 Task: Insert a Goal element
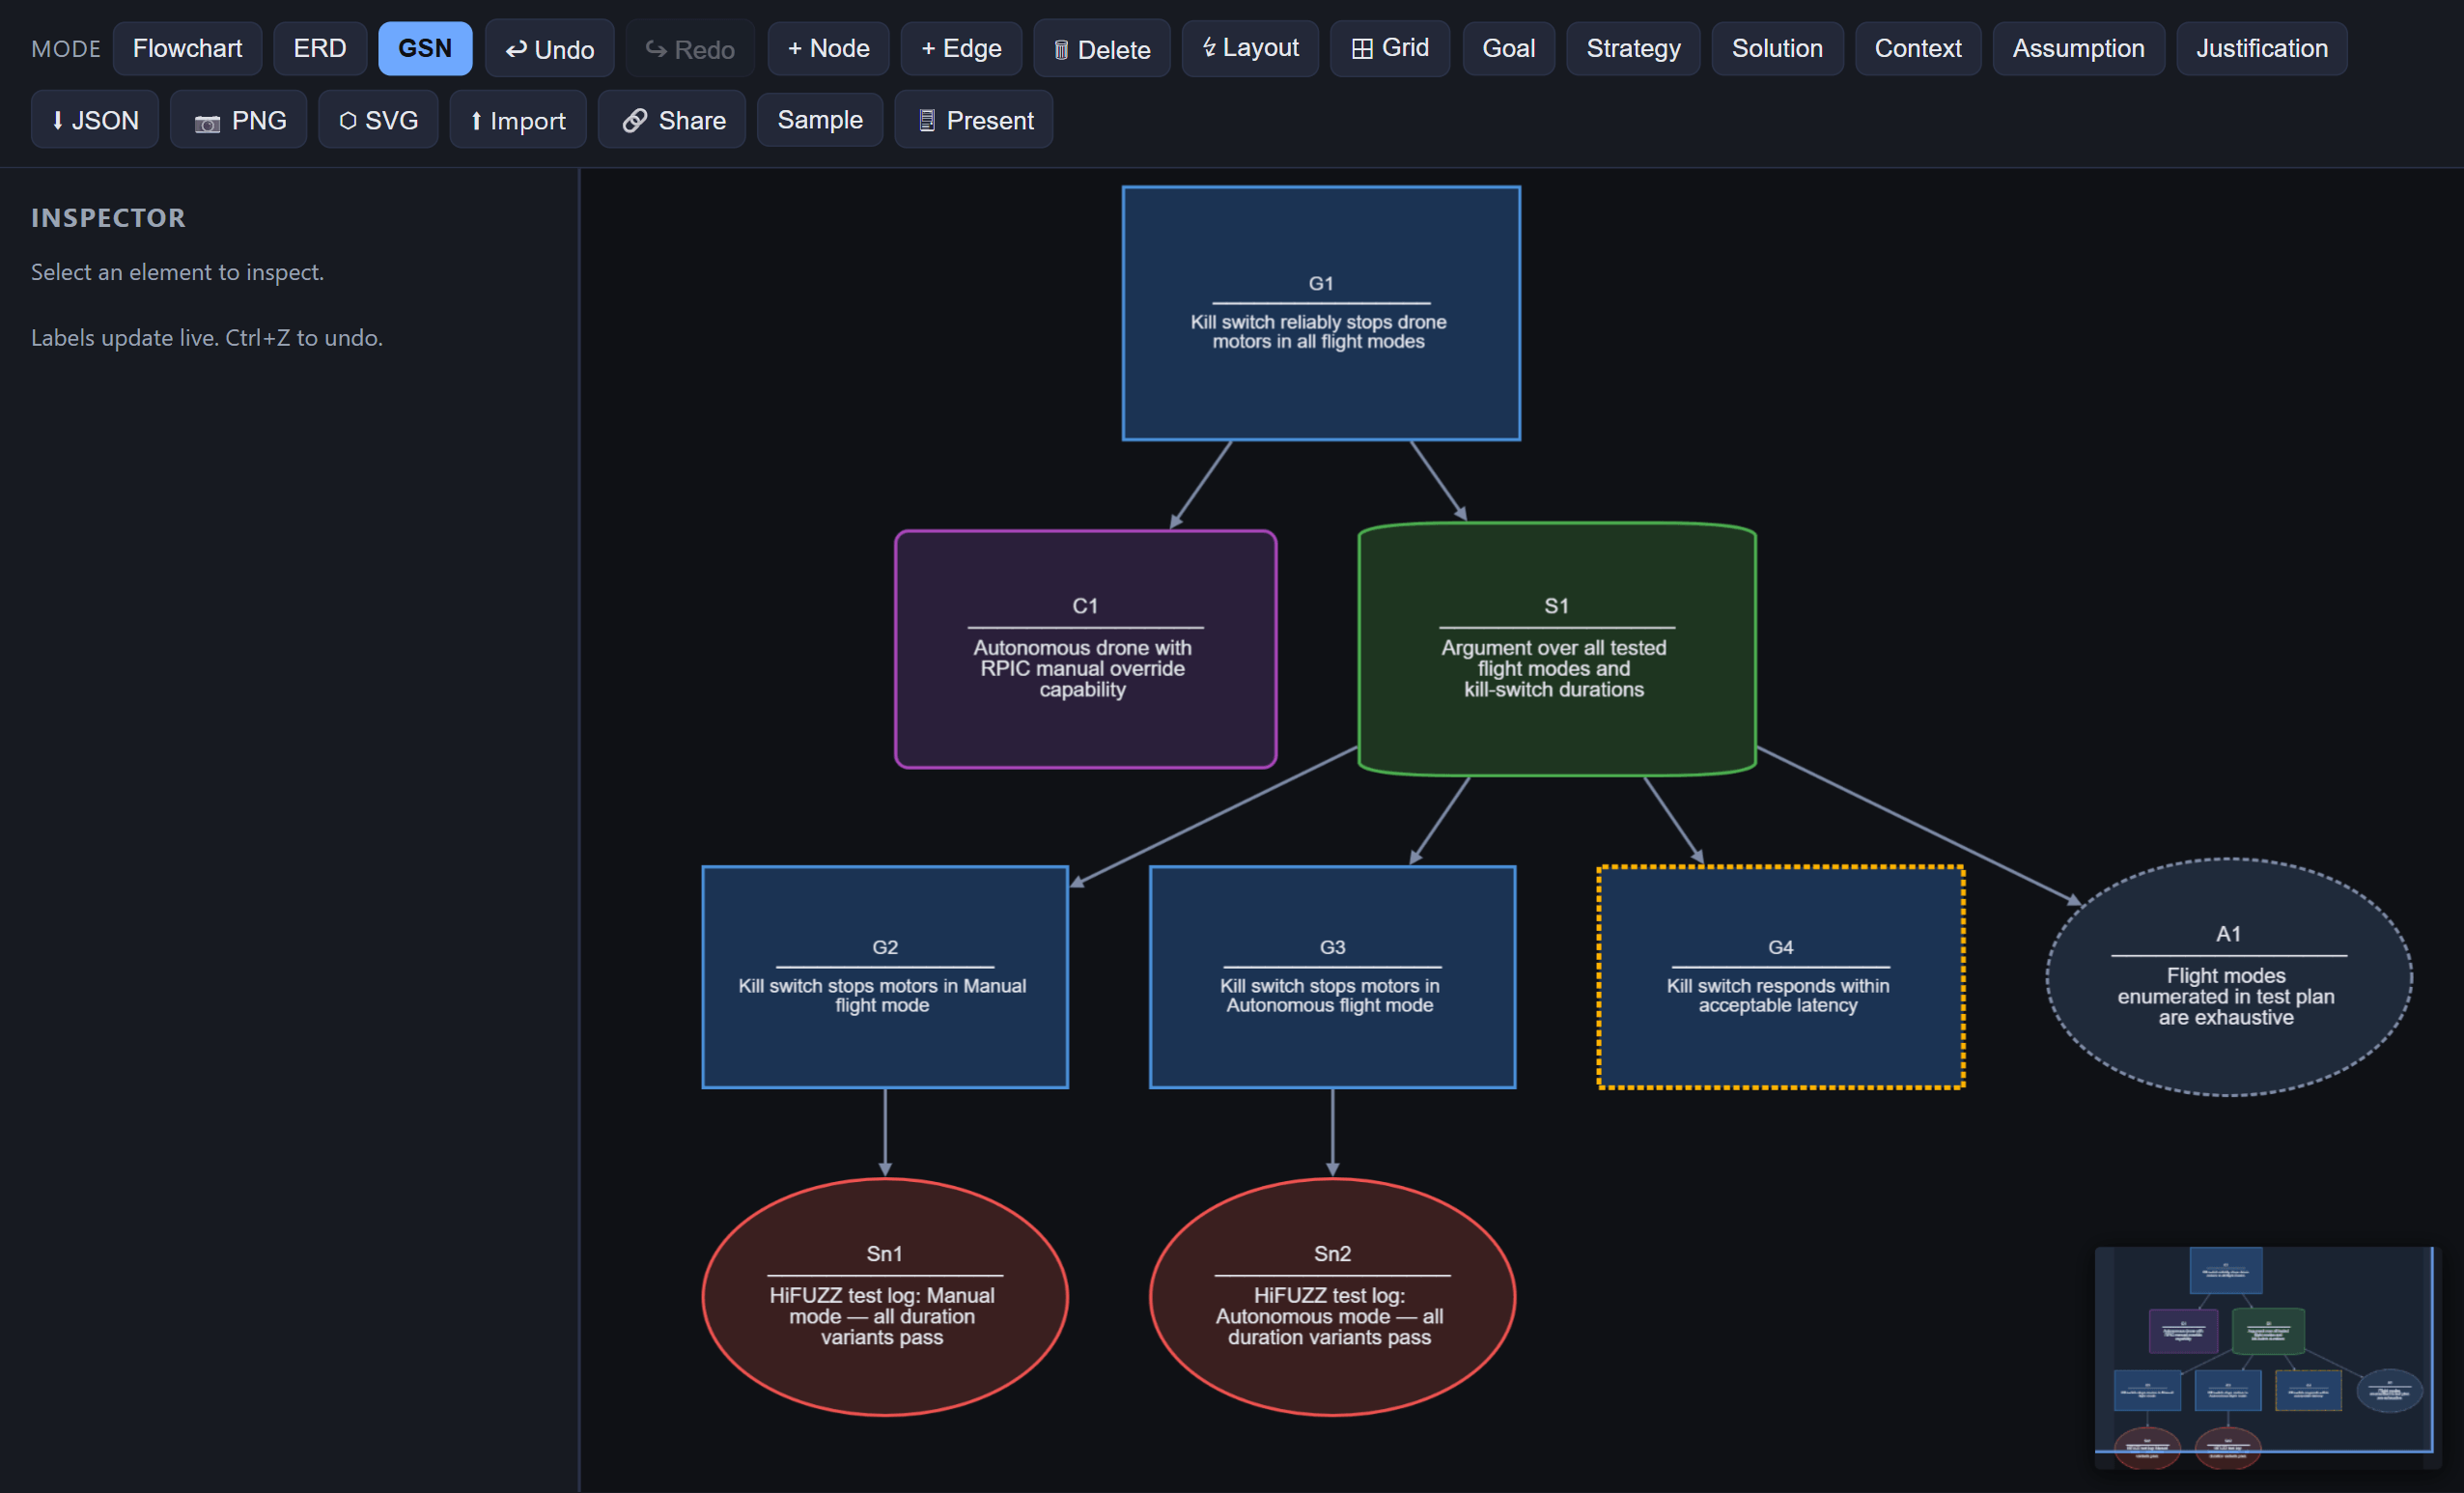coord(1508,48)
